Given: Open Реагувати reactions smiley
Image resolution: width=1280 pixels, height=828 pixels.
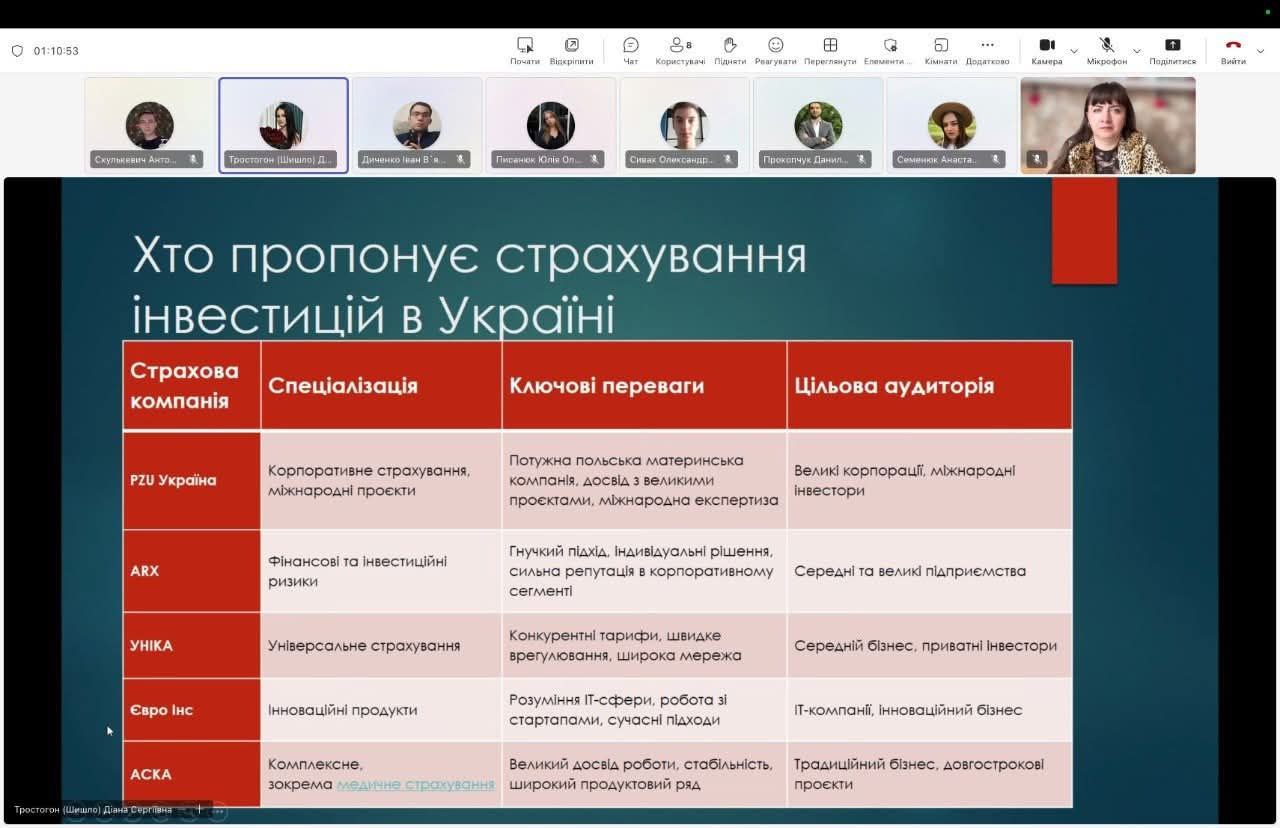Looking at the screenshot, I should point(776,50).
